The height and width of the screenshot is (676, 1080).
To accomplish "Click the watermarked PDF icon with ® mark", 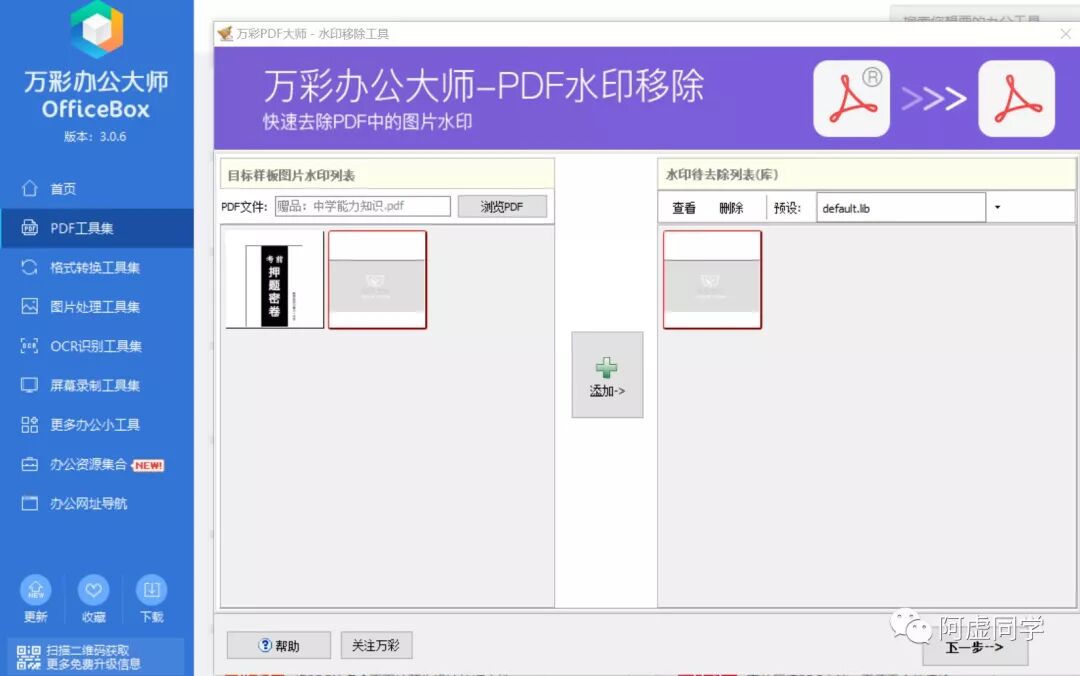I will (x=851, y=99).
